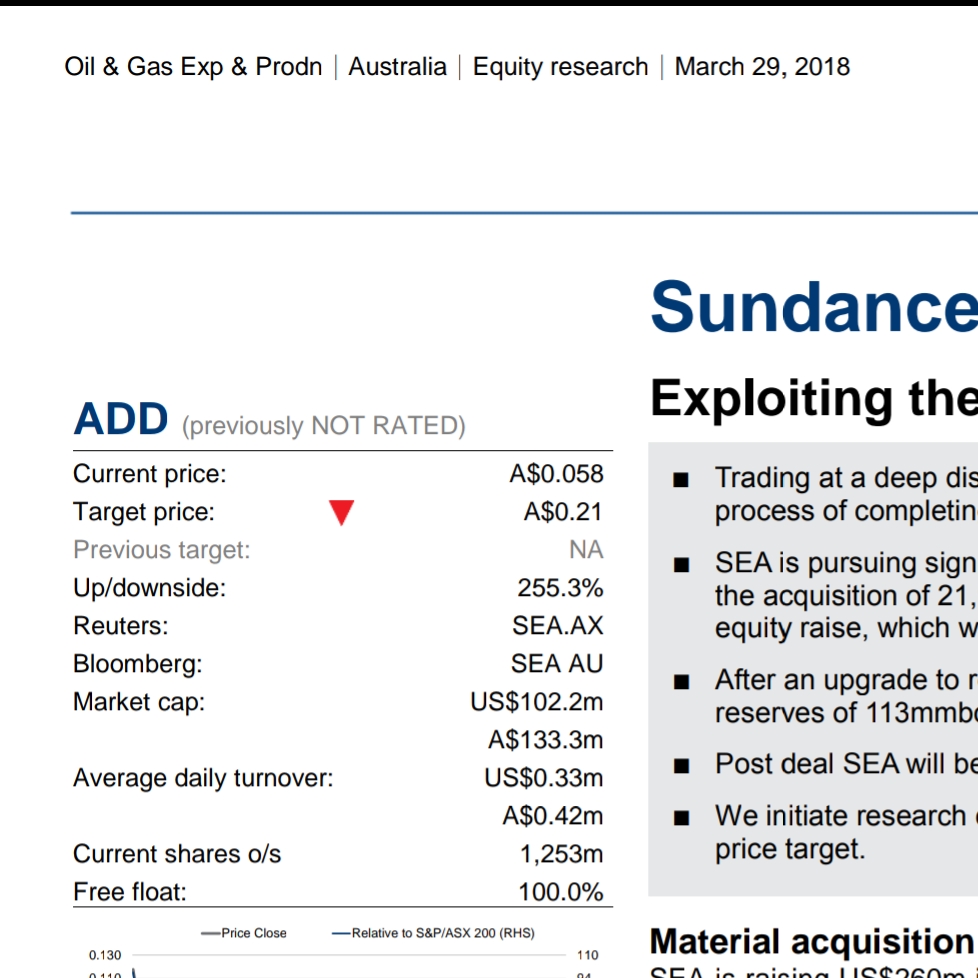Select shares outstanding value '1,253m'
978x978 pixels.
coord(561,855)
